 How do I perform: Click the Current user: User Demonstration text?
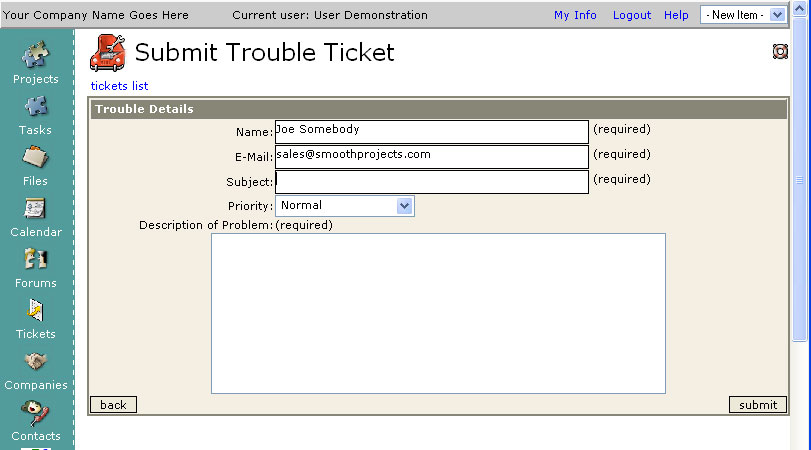click(330, 15)
